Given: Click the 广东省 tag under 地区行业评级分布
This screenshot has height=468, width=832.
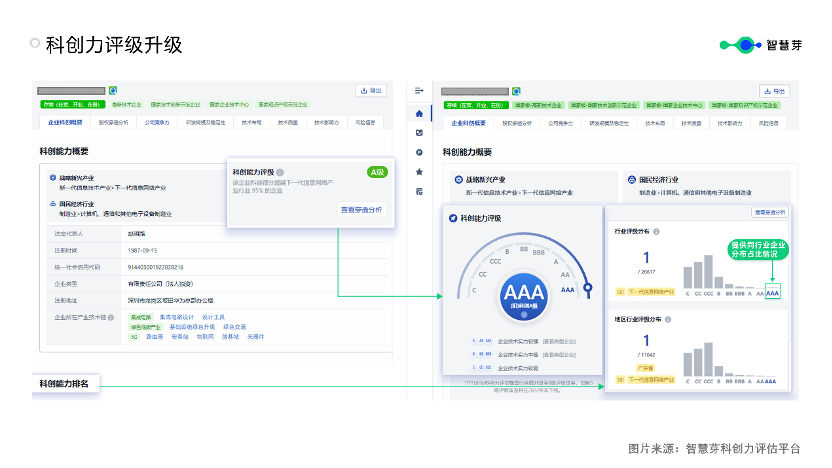Looking at the screenshot, I should (645, 368).
